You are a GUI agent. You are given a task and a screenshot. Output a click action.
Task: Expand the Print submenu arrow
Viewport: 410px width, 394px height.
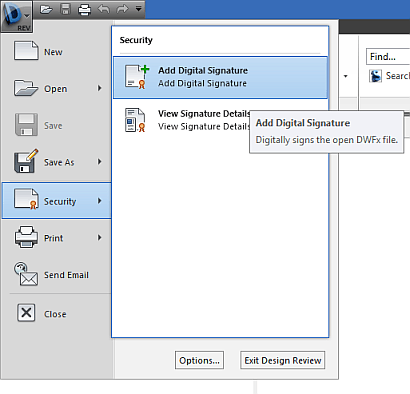coord(99,238)
